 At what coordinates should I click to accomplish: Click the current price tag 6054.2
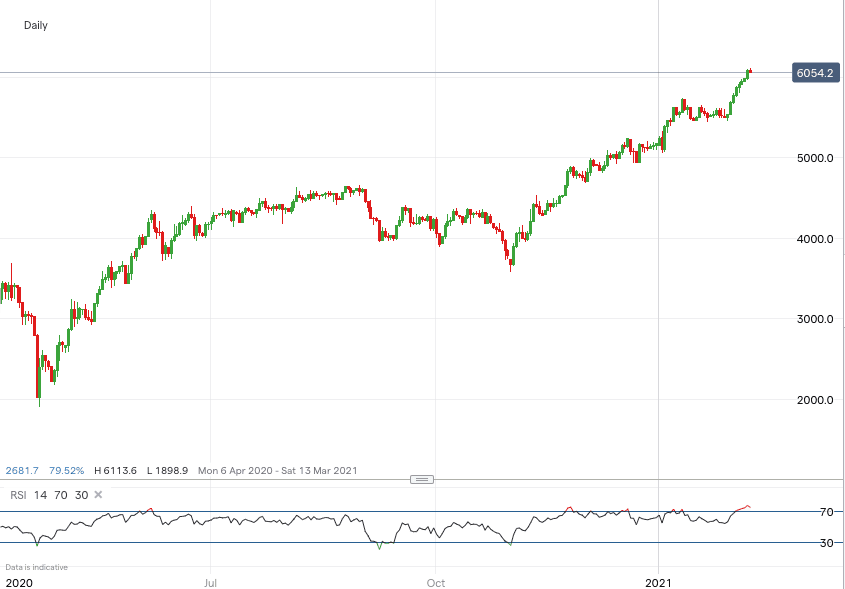coord(814,73)
